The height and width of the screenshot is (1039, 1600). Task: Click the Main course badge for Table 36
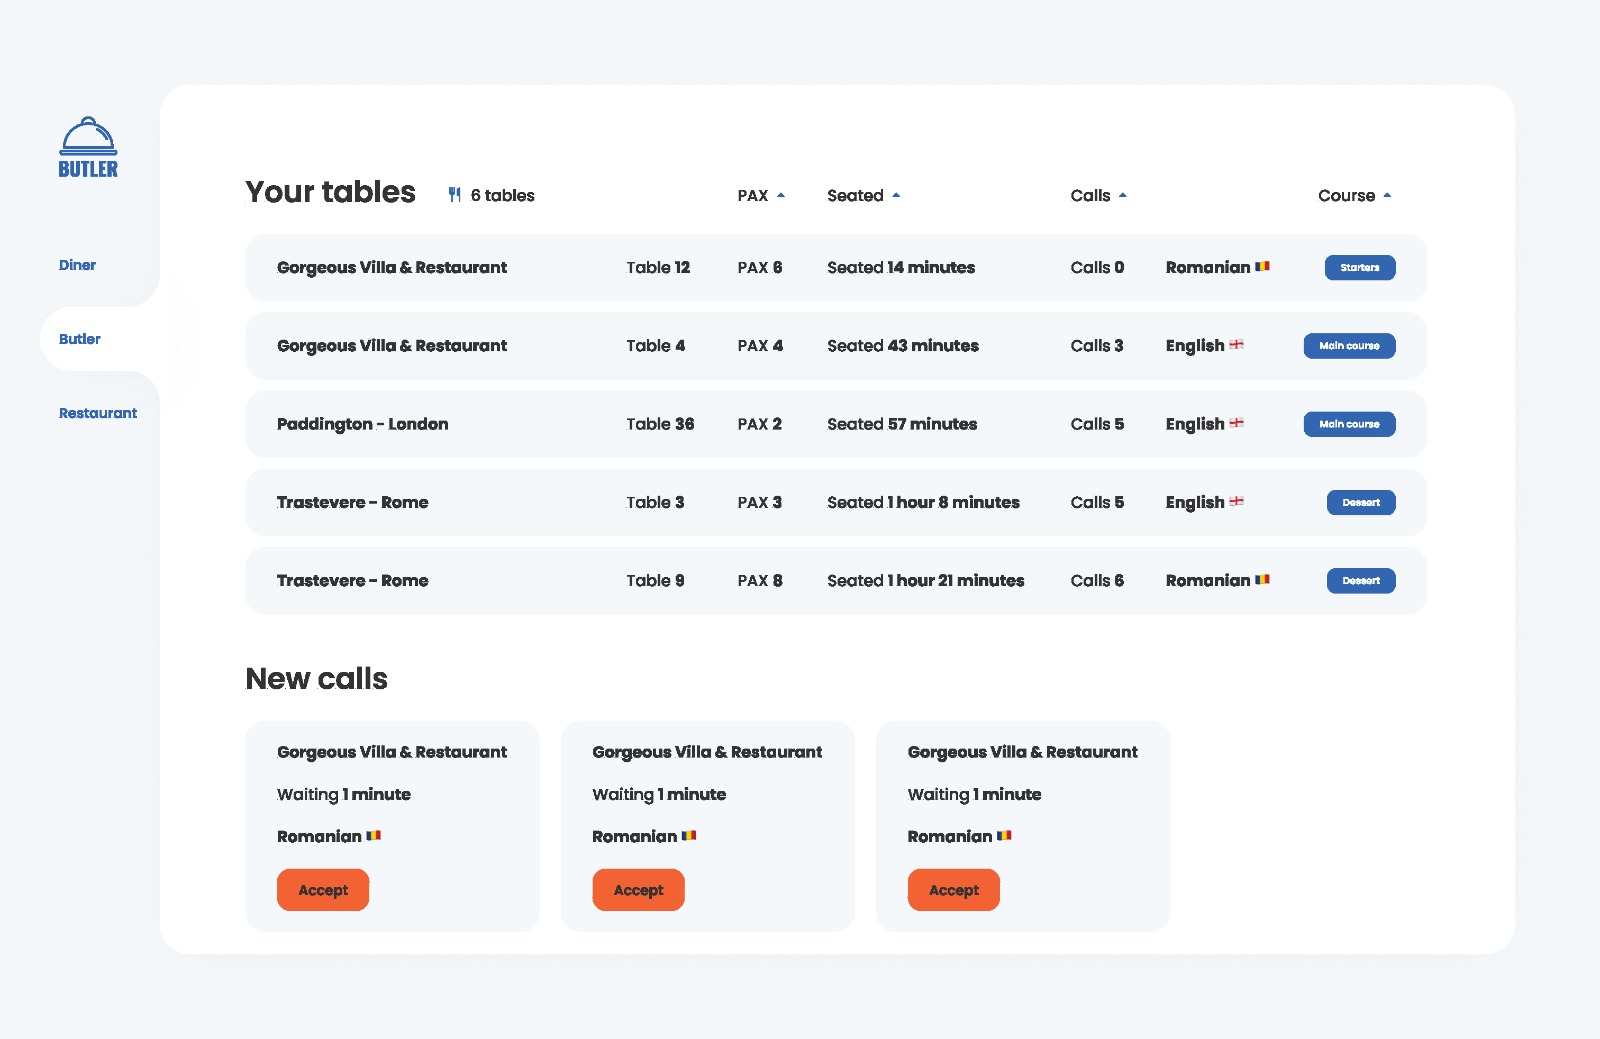pyautogui.click(x=1349, y=424)
